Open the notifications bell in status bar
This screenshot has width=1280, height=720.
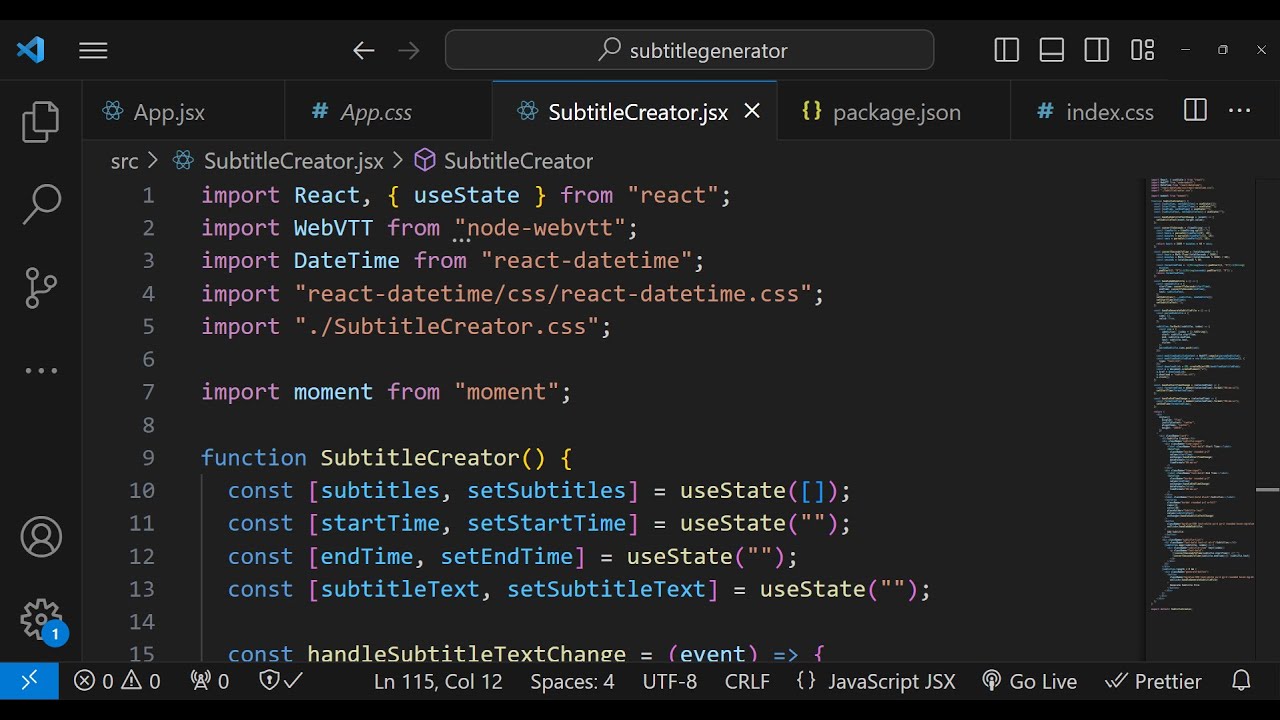tap(1241, 681)
